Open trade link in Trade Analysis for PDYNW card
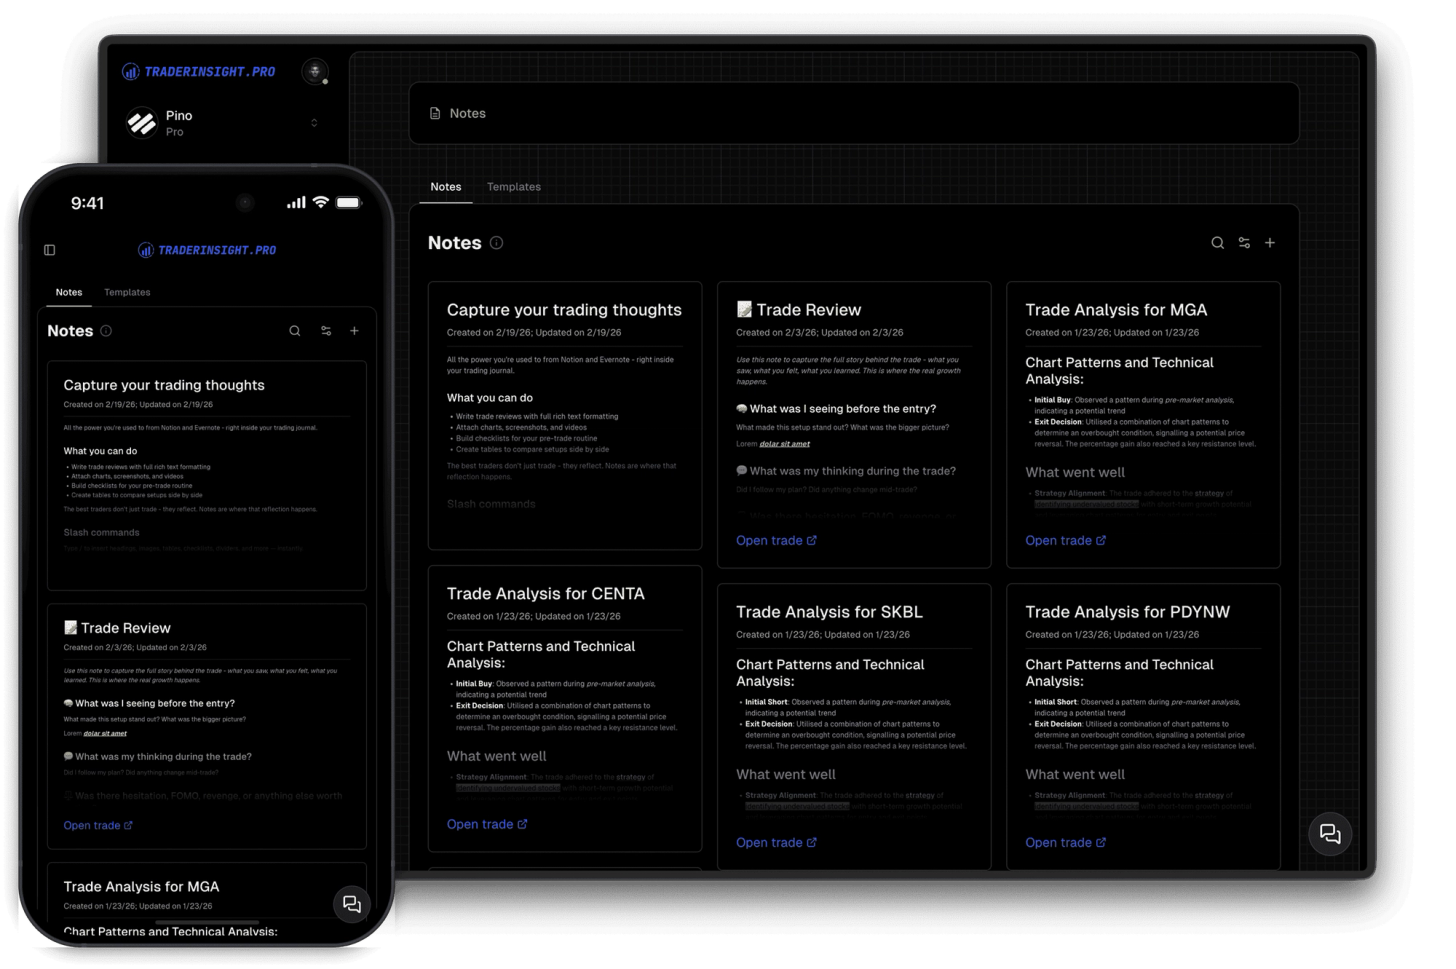Screen dimensions: 1456x969 1065,843
